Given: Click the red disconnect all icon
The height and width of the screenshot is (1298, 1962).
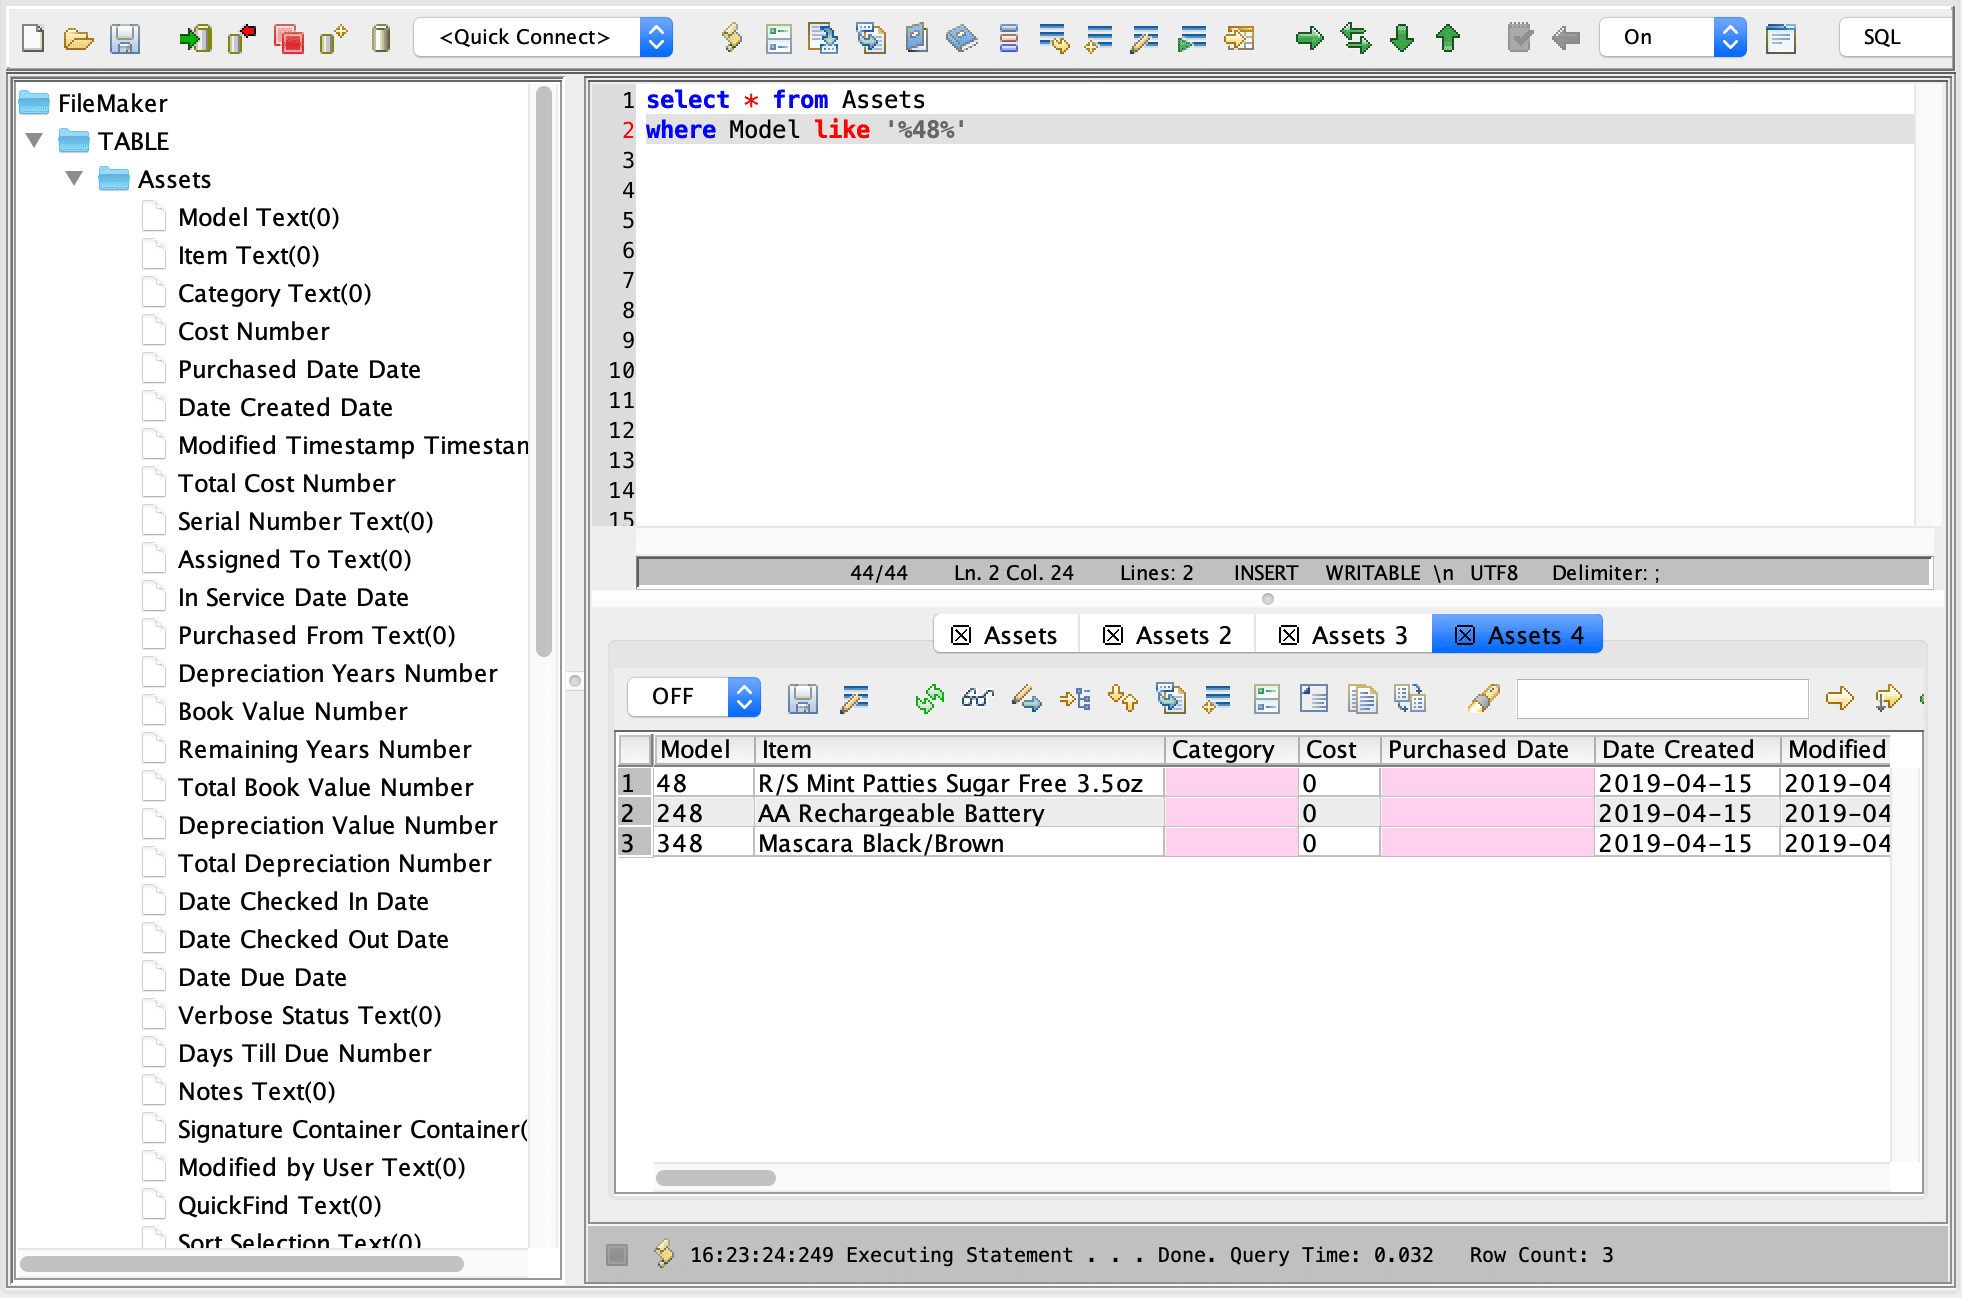Looking at the screenshot, I should (288, 38).
